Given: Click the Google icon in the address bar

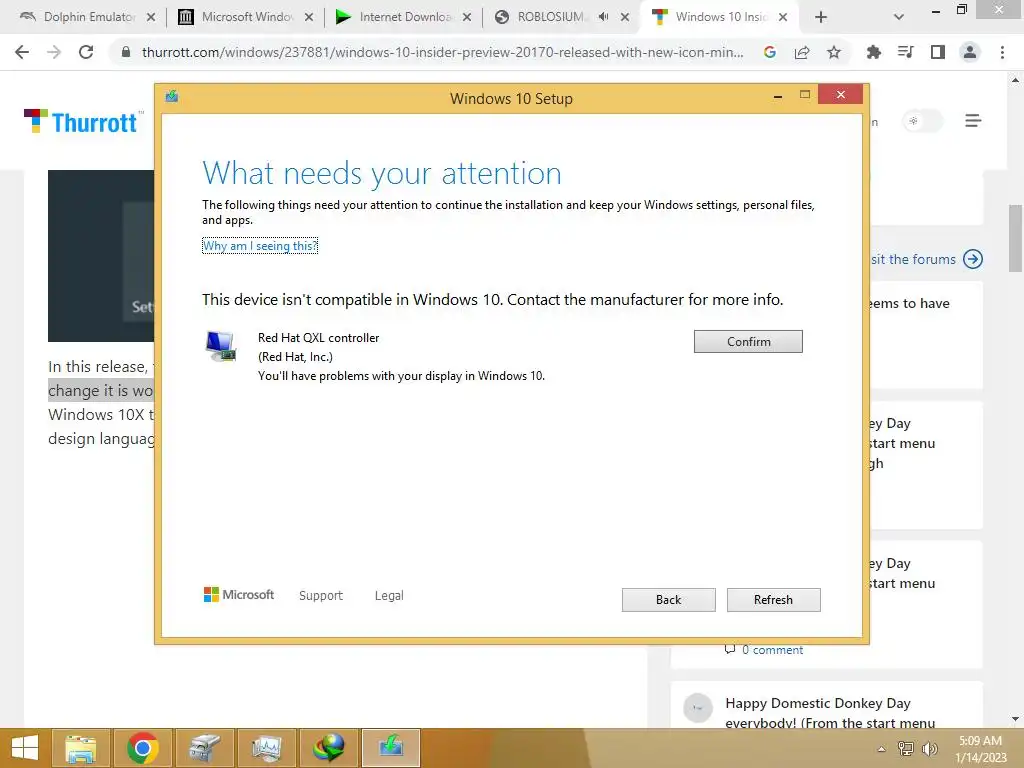Looking at the screenshot, I should click(769, 52).
